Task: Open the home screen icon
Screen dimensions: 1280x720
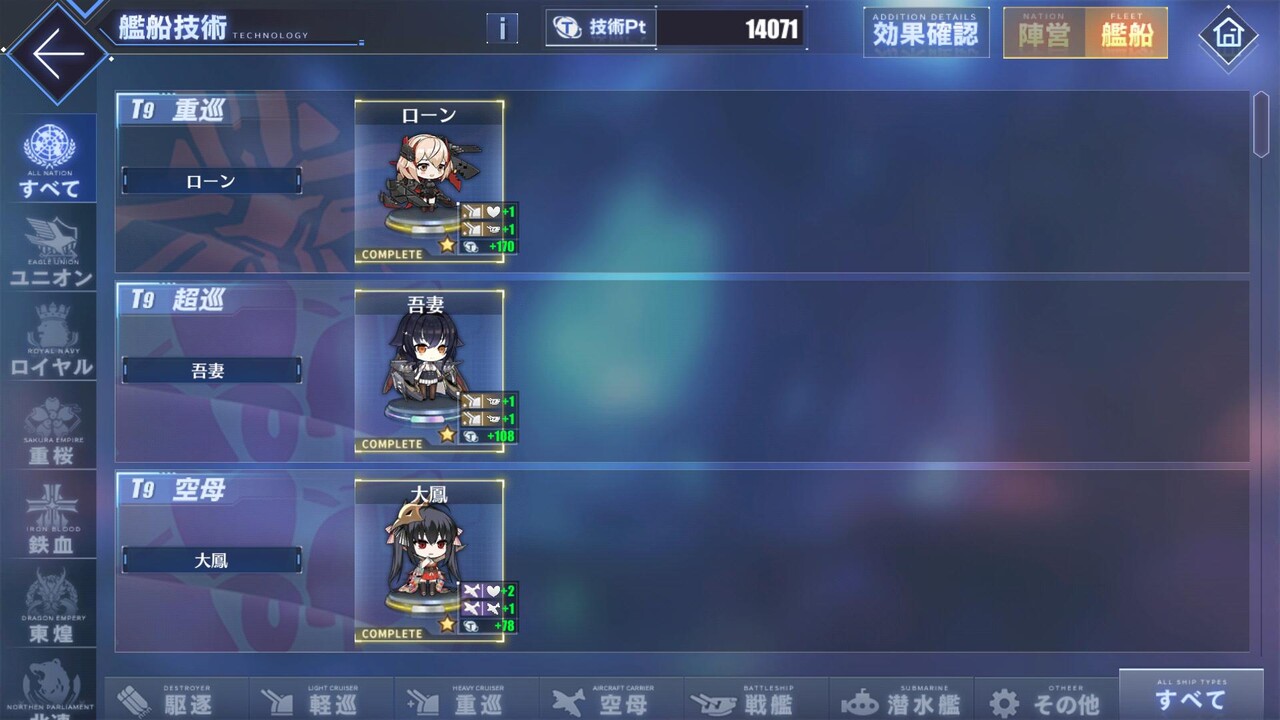Action: pyautogui.click(x=1227, y=35)
